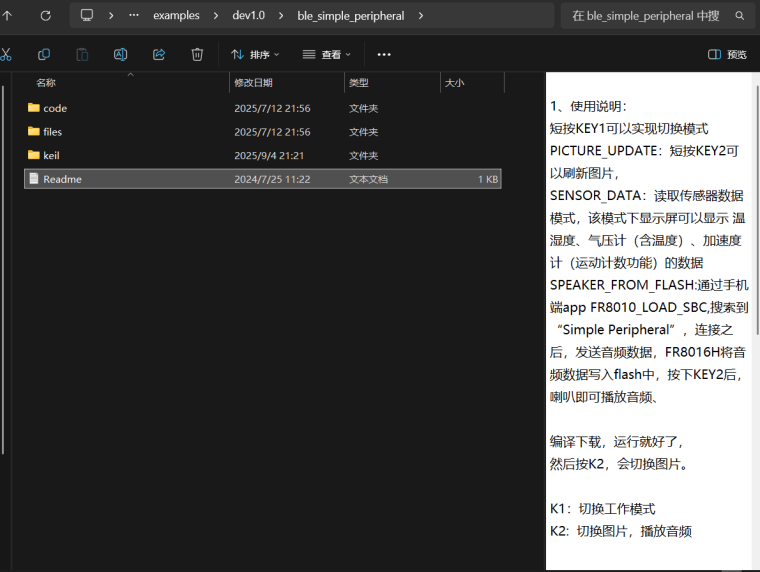Image resolution: width=760 pixels, height=572 pixels.
Task: Open the See more (…) toolbar menu
Action: pos(384,54)
